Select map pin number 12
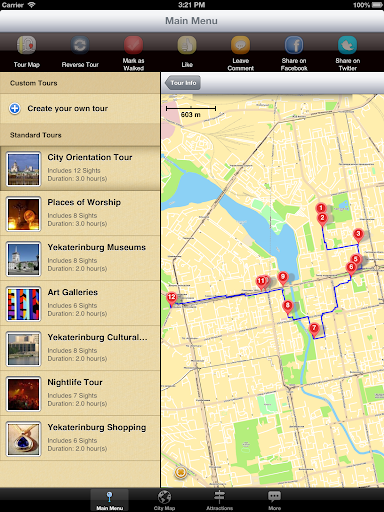The width and height of the screenshot is (384, 512). click(x=171, y=298)
